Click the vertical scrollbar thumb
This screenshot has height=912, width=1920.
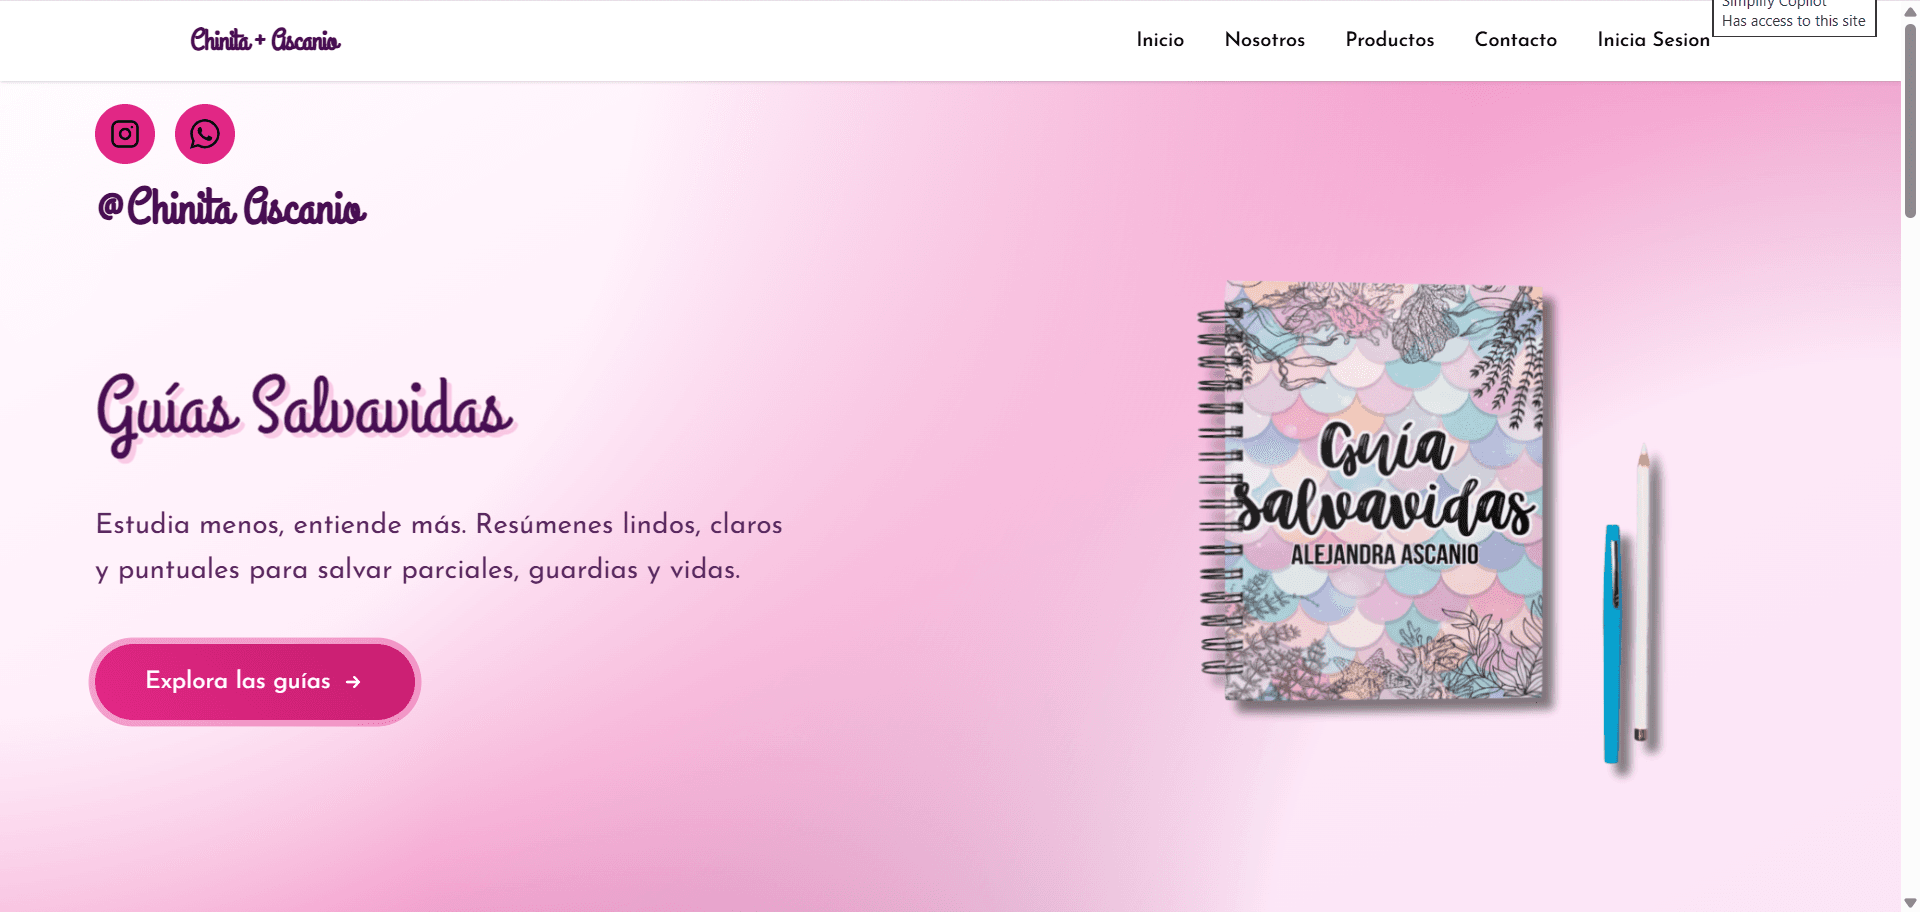pyautogui.click(x=1910, y=120)
